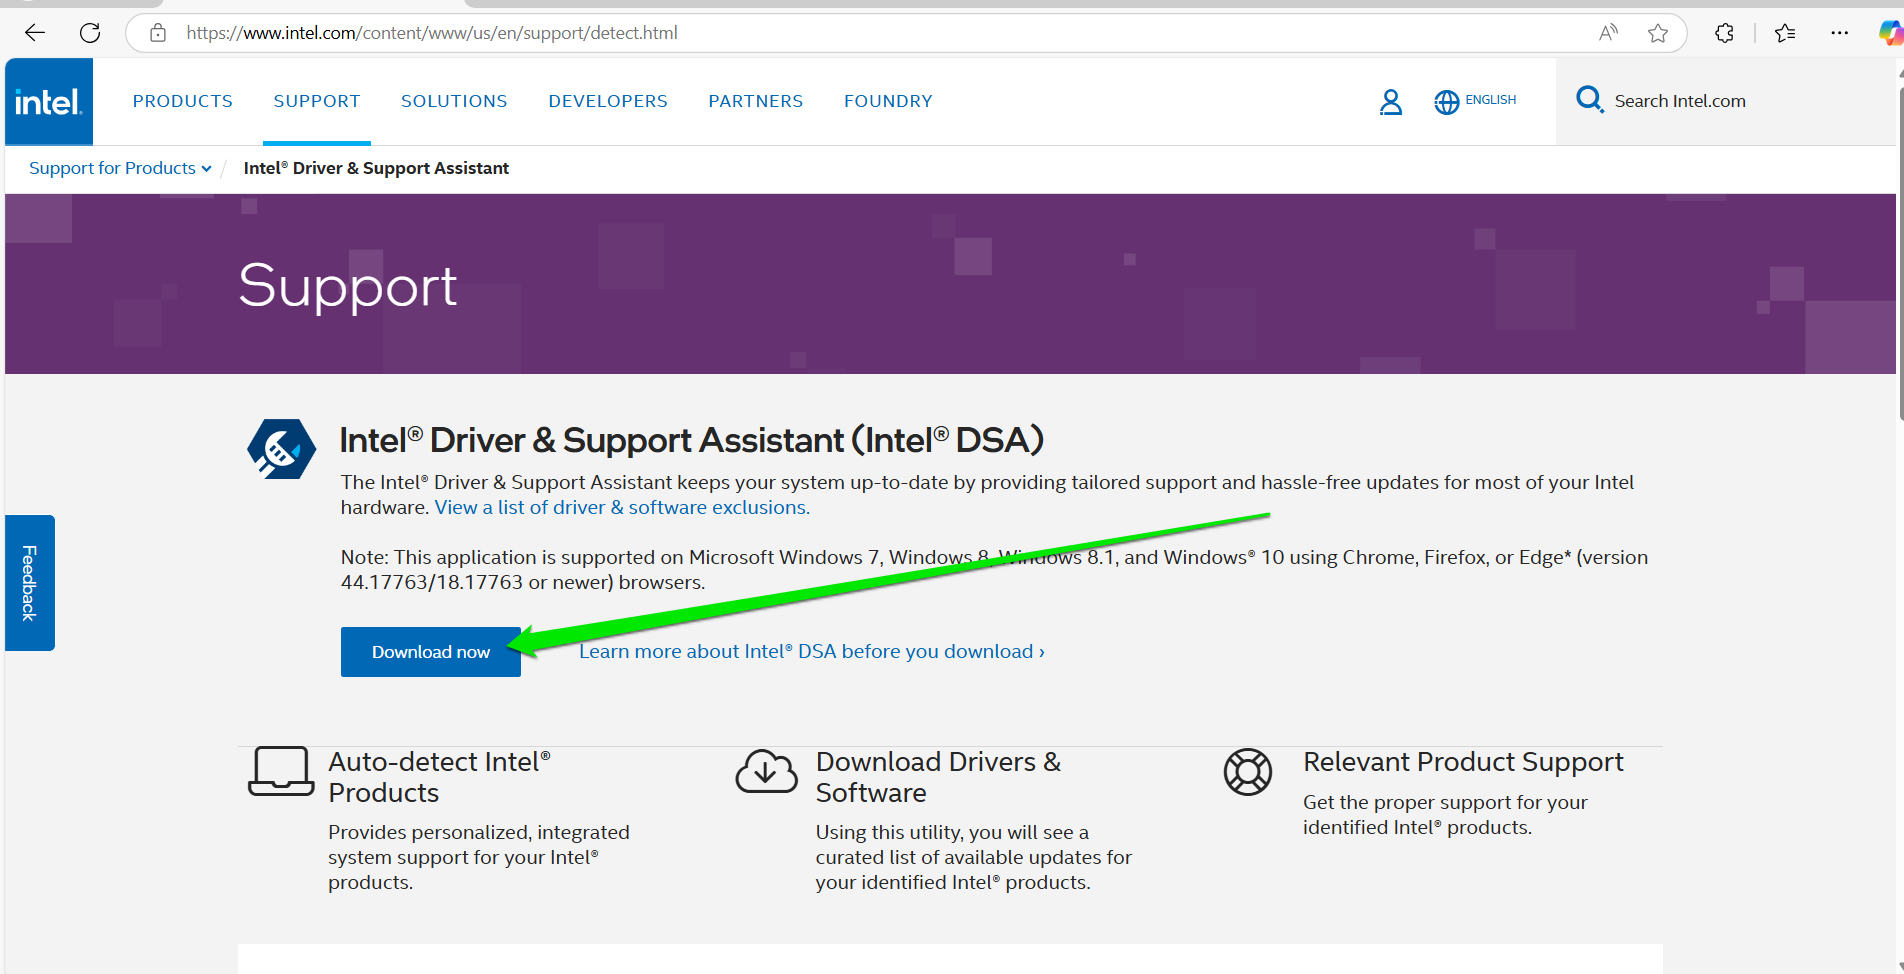The height and width of the screenshot is (974, 1904).
Task: Expand Support for Products breadcrumb dropdown
Action: tap(120, 168)
